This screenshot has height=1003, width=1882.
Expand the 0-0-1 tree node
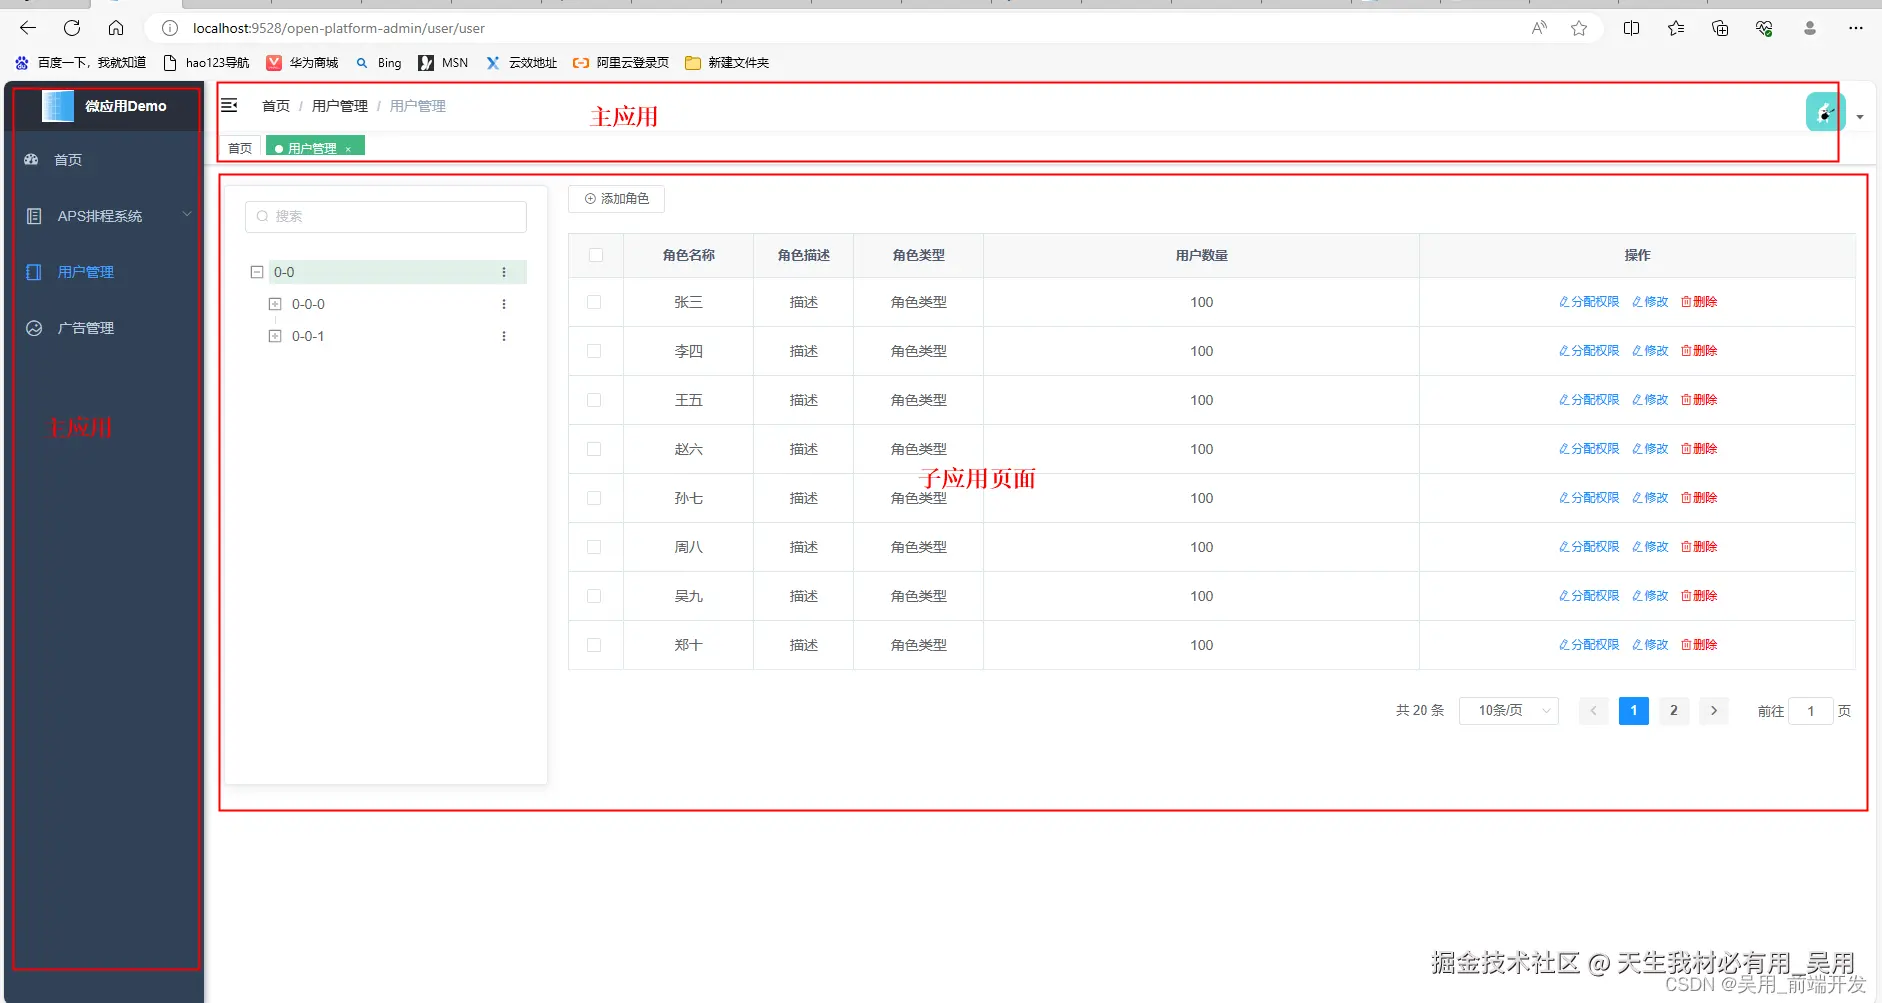click(275, 336)
